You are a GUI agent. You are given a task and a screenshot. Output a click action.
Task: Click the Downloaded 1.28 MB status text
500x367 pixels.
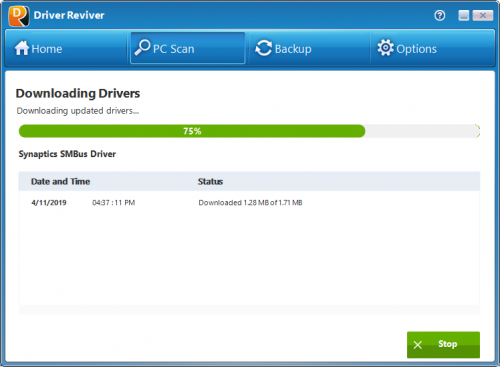(x=250, y=203)
